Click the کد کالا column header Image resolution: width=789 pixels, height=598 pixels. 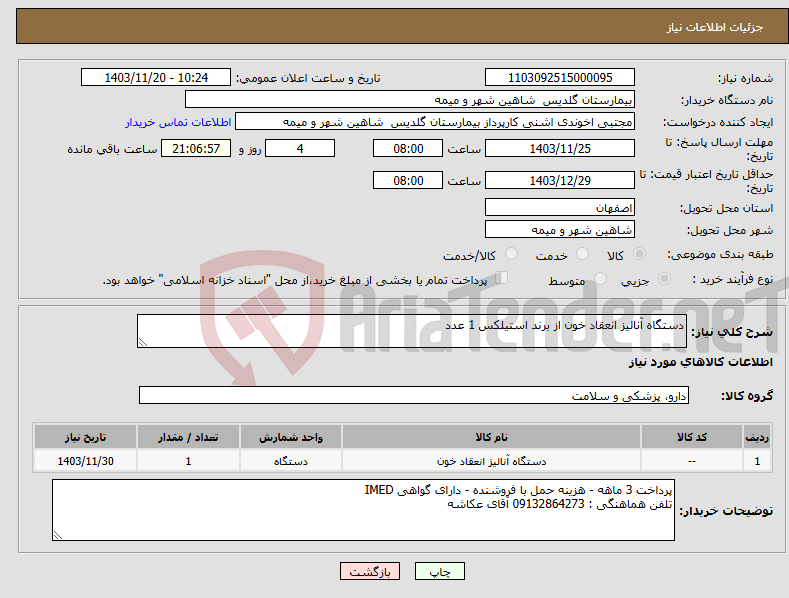coord(692,437)
